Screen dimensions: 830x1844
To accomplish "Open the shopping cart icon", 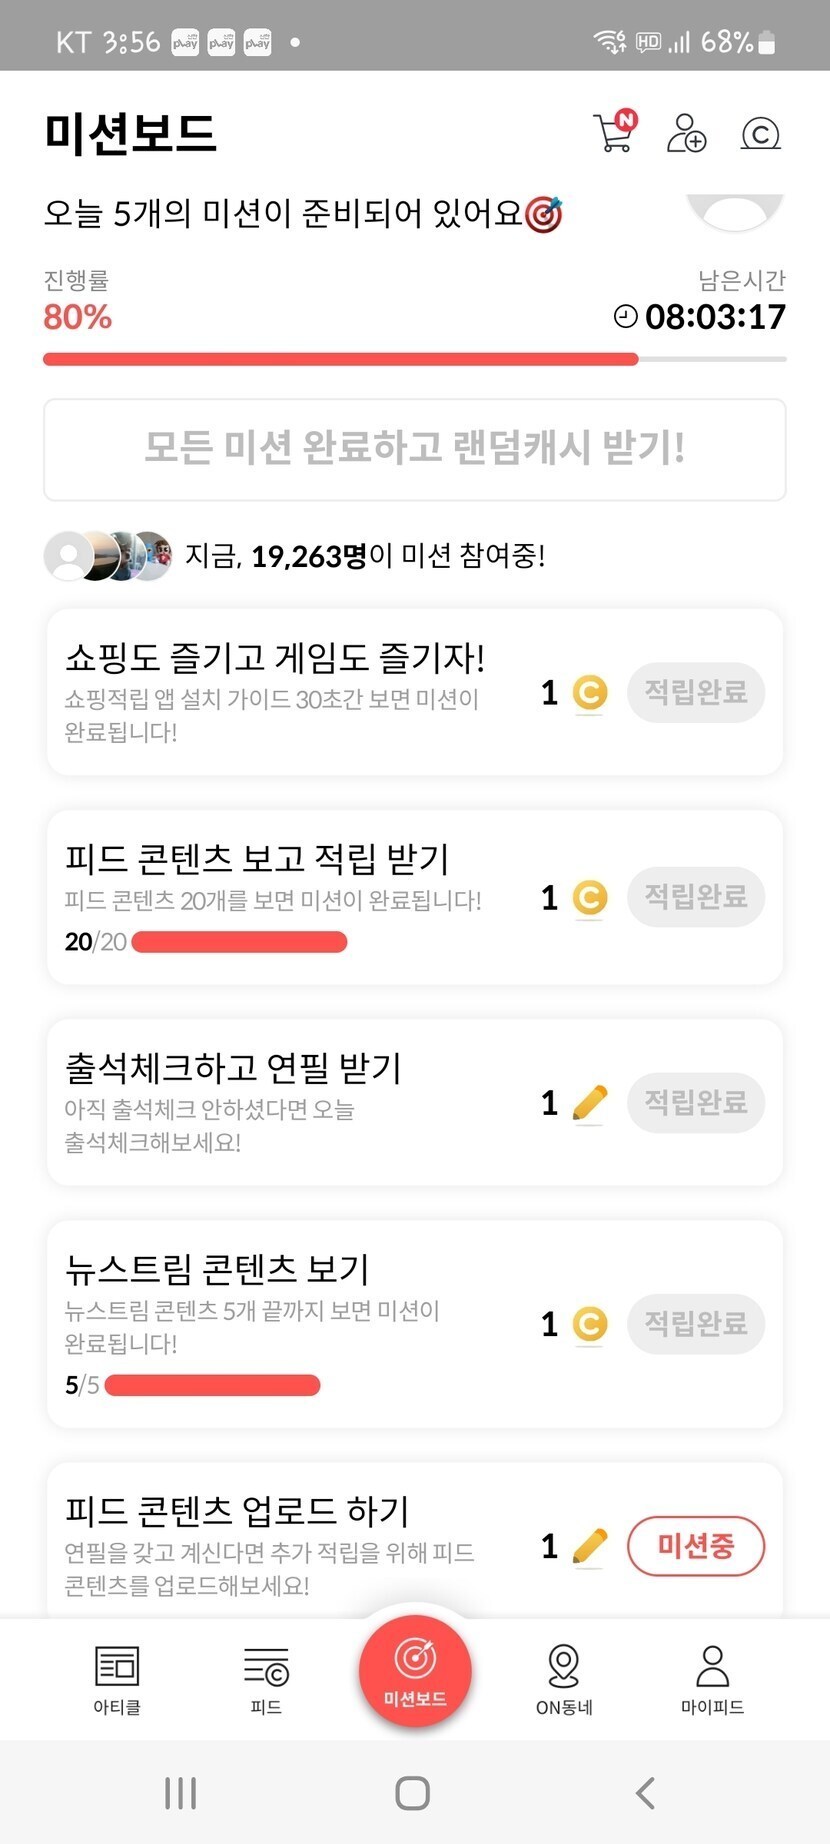I will pos(614,133).
